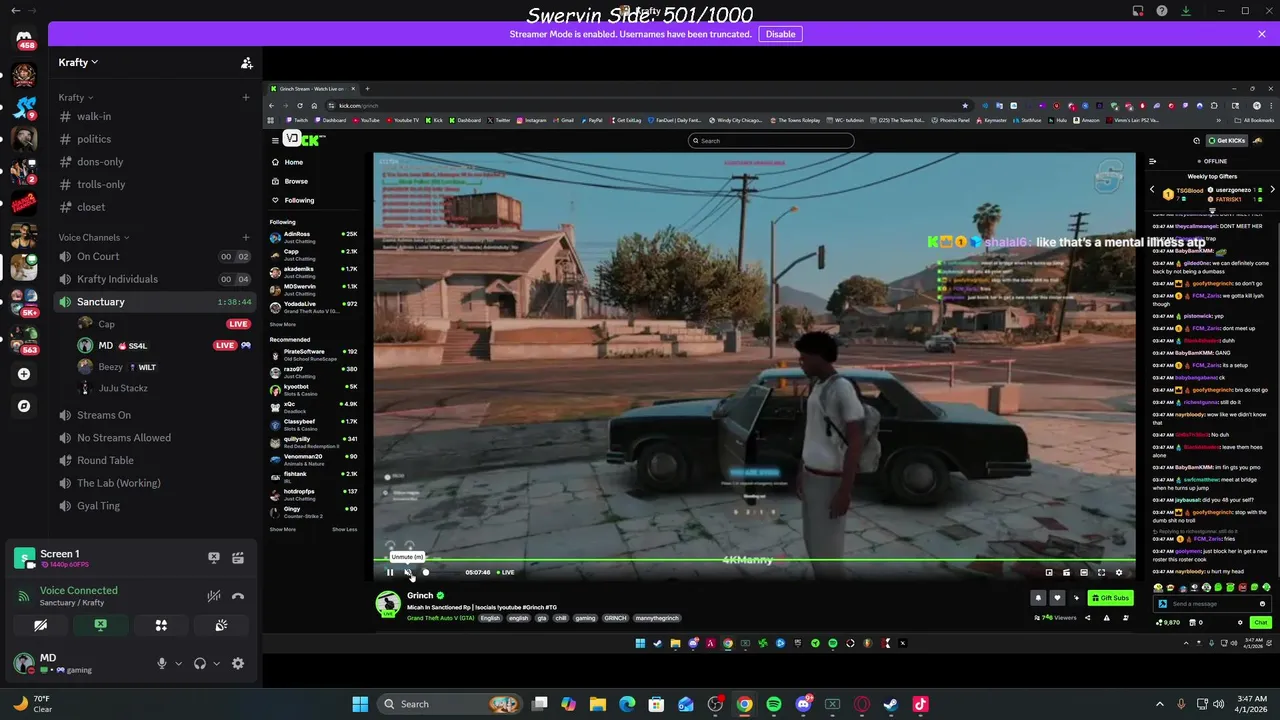Open the trolls-only text channel

coord(156,184)
